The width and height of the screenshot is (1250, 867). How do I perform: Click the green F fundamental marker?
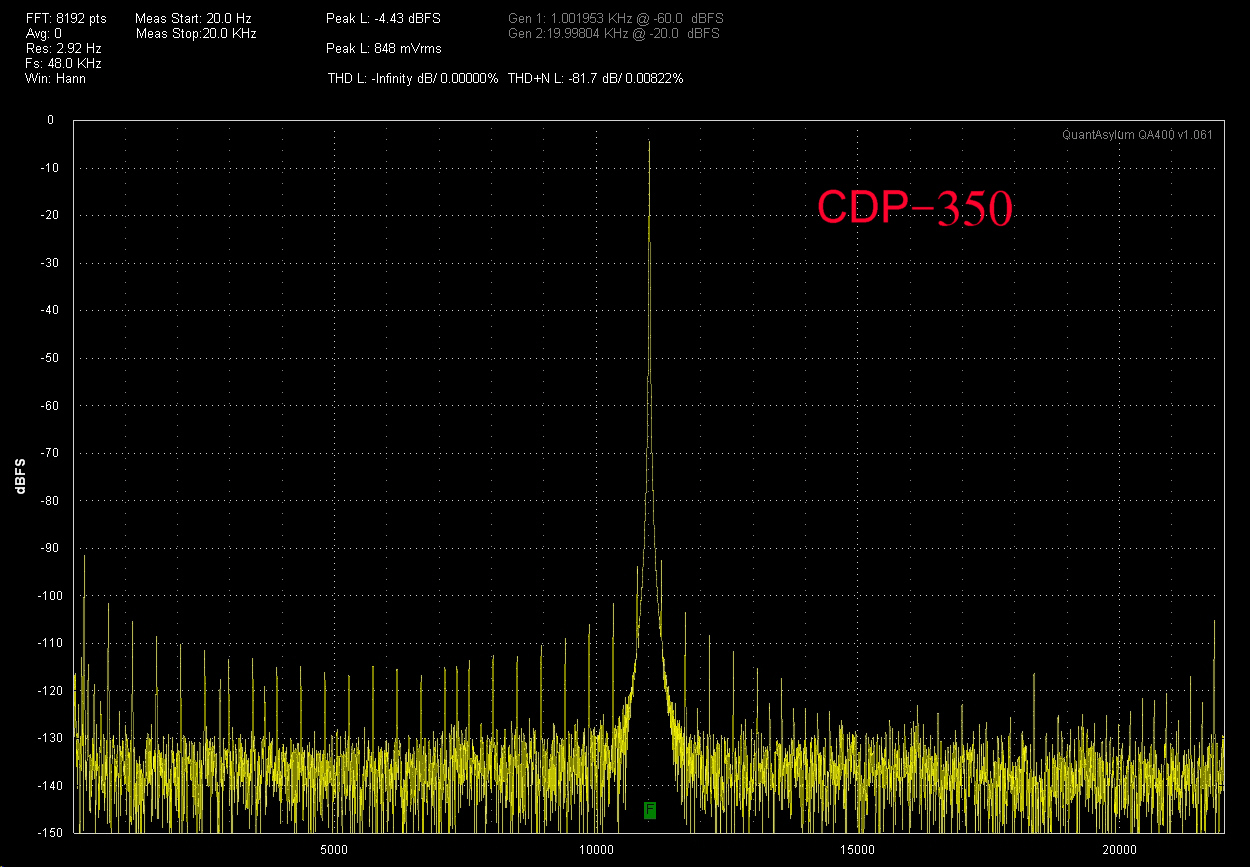pyautogui.click(x=649, y=809)
